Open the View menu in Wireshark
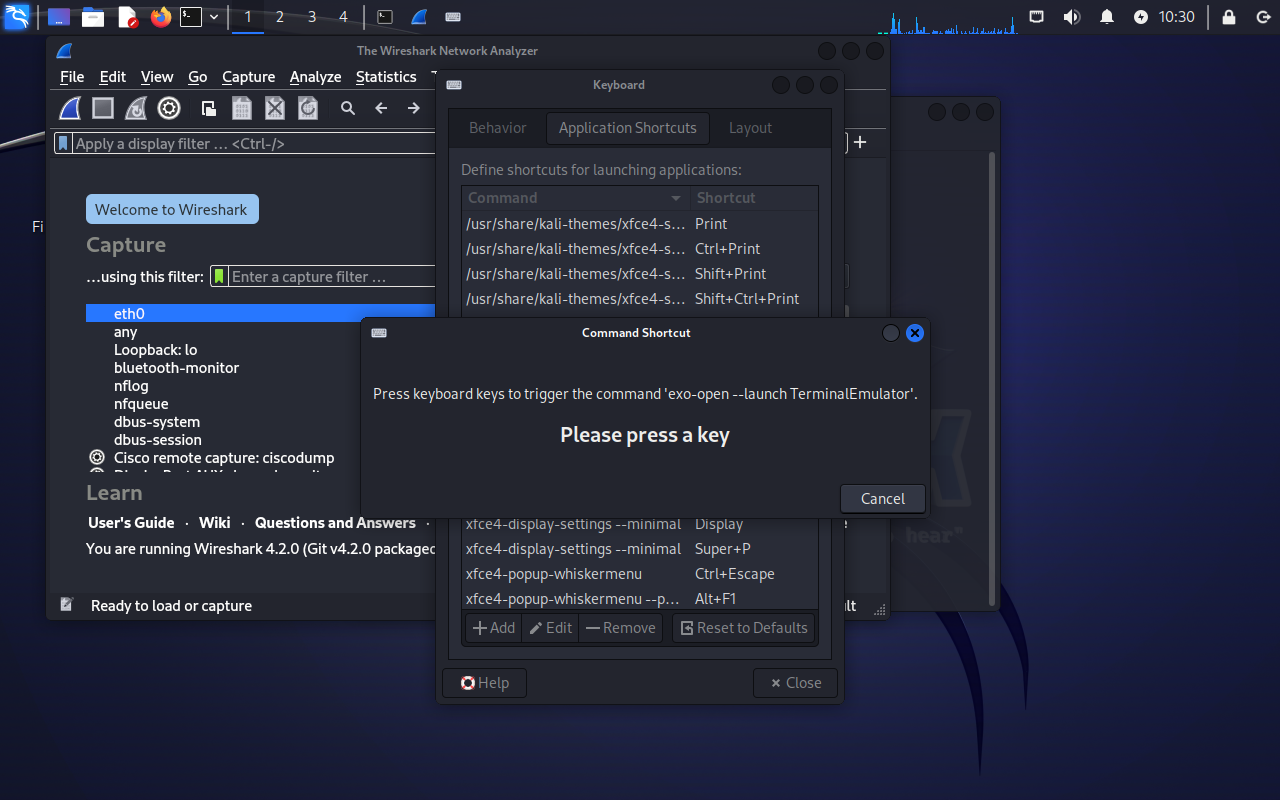This screenshot has width=1280, height=800. 157,77
